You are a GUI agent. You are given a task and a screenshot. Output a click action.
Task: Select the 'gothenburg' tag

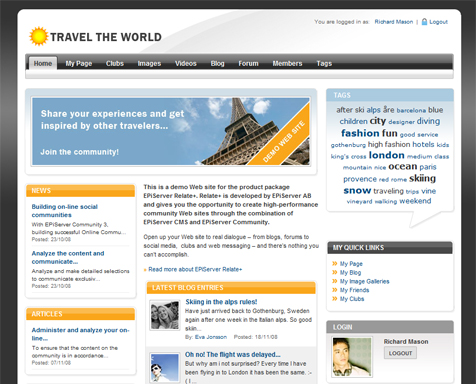click(x=348, y=145)
